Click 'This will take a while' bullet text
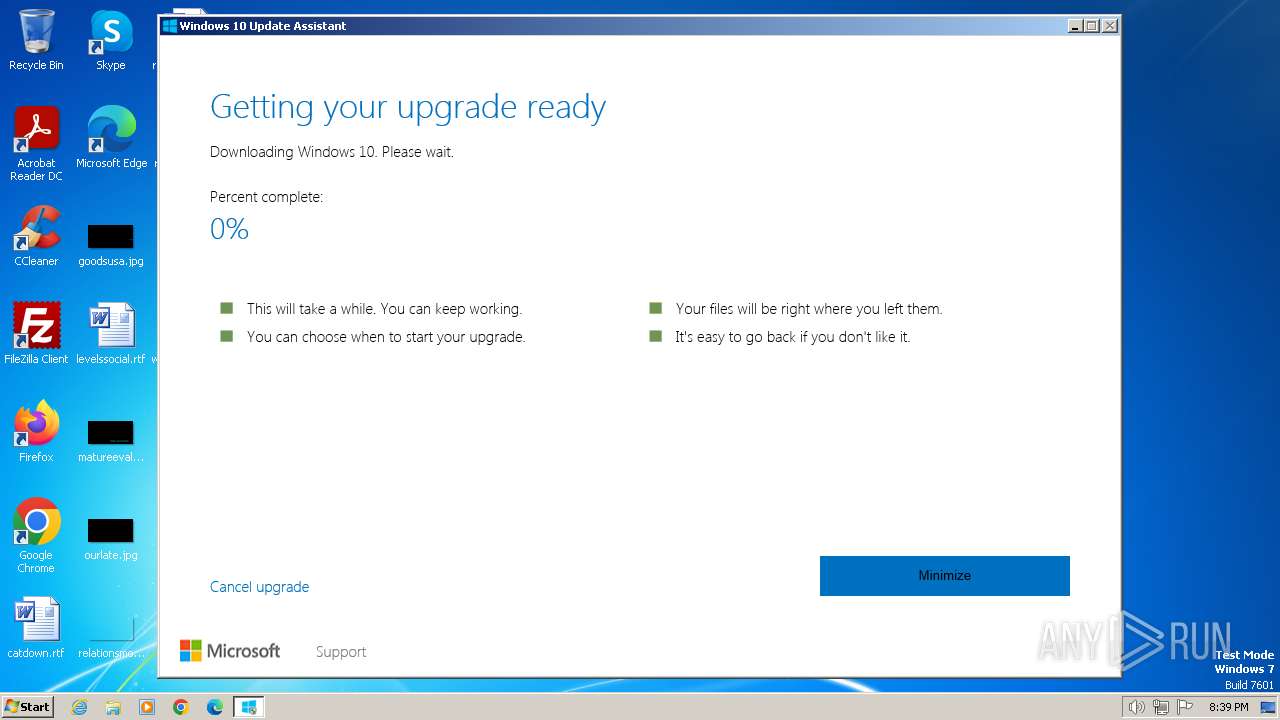The image size is (1280, 720). 384,309
